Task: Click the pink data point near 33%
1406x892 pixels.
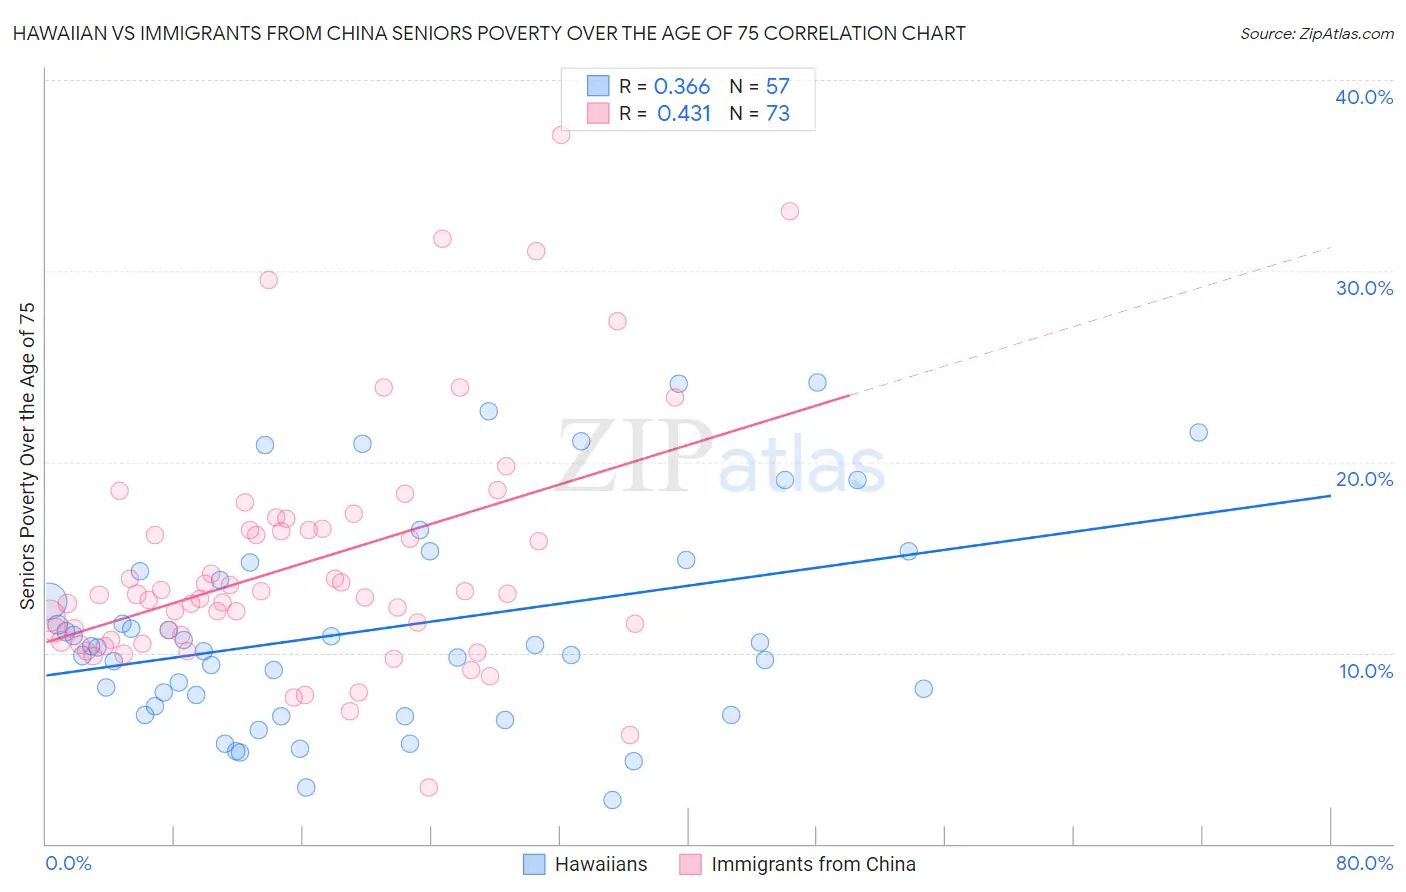Action: click(790, 211)
